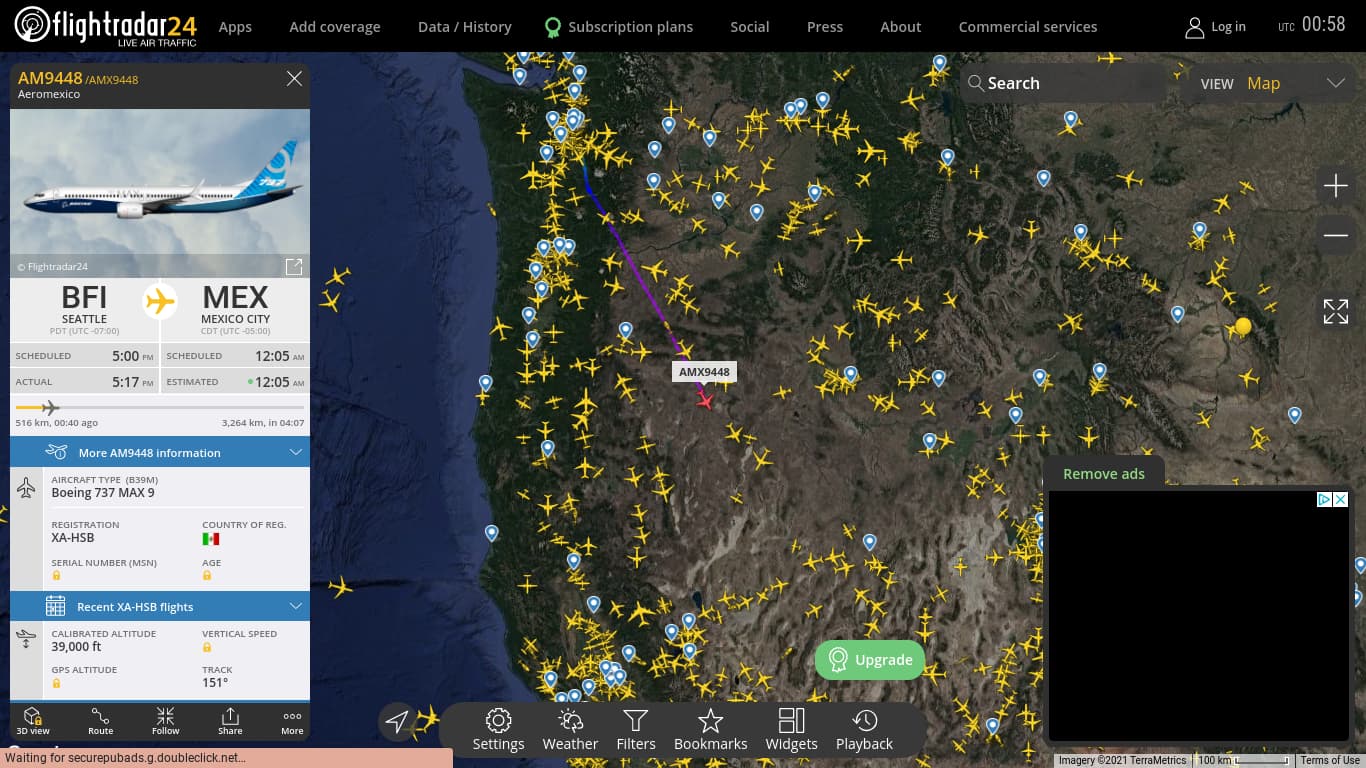
Task: Close the advertisement with X icon
Action: 1341,499
